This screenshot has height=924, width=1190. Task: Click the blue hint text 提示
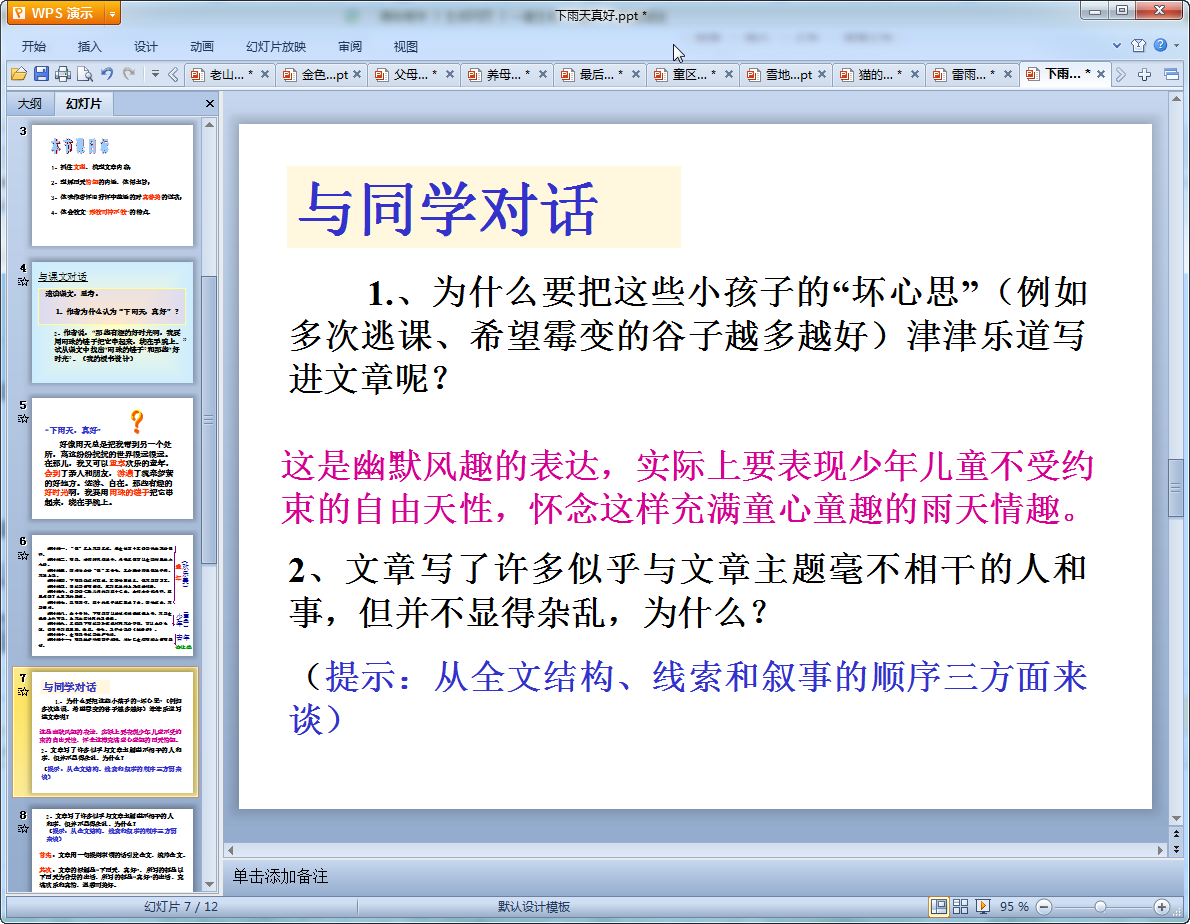click(687, 696)
